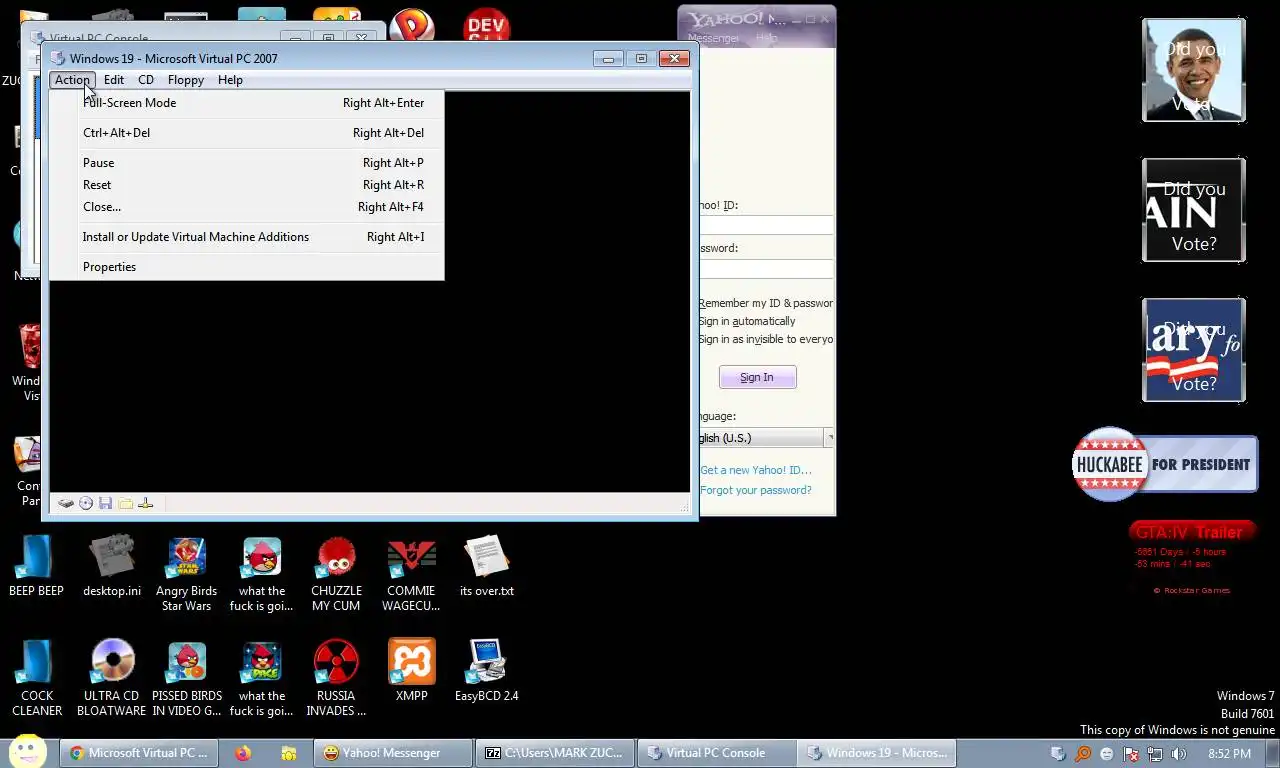Select the EasyBCD 2.4 desktop icon
Screen dimensions: 1280x768
click(x=487, y=670)
